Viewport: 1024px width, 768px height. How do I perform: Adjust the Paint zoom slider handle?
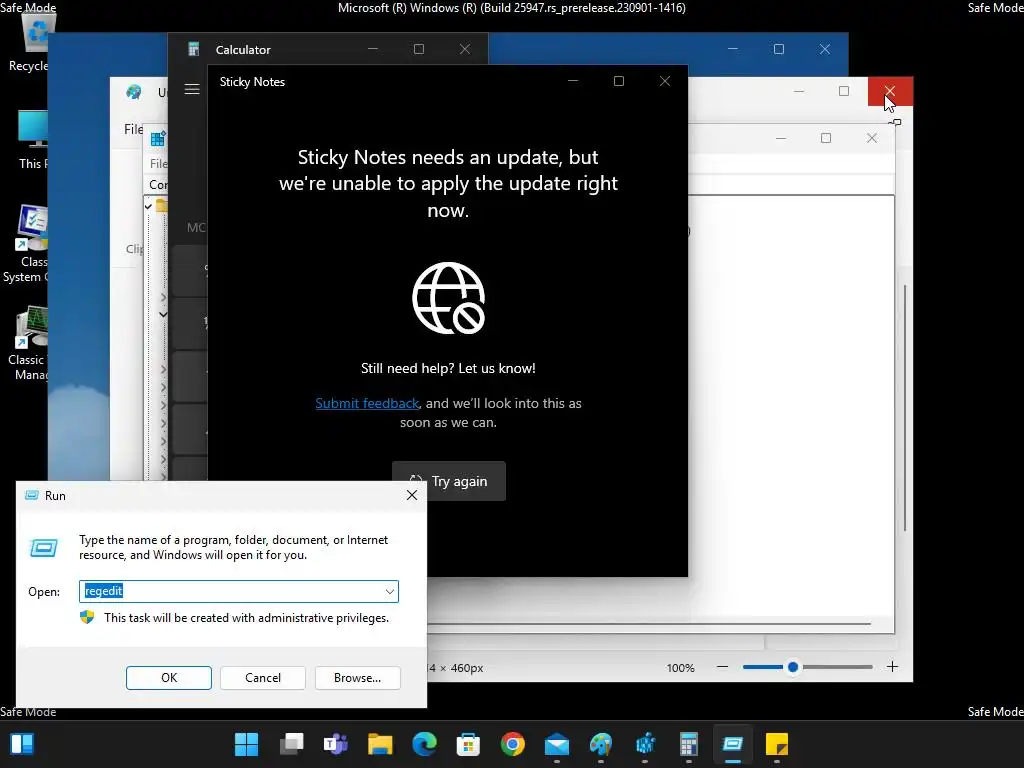pyautogui.click(x=793, y=667)
